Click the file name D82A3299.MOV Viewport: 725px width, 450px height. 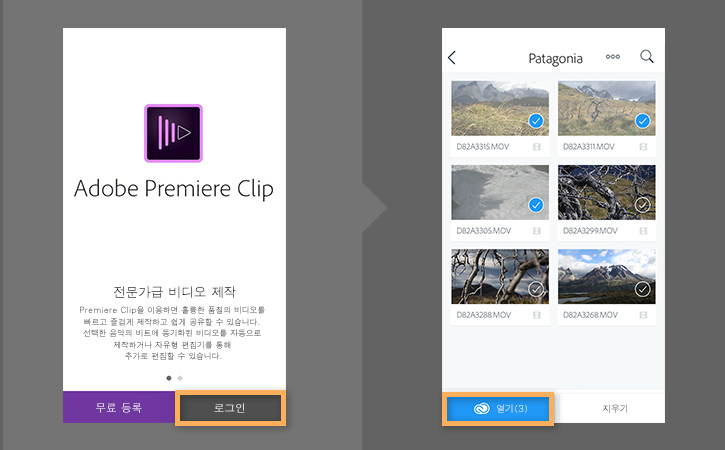(x=590, y=231)
